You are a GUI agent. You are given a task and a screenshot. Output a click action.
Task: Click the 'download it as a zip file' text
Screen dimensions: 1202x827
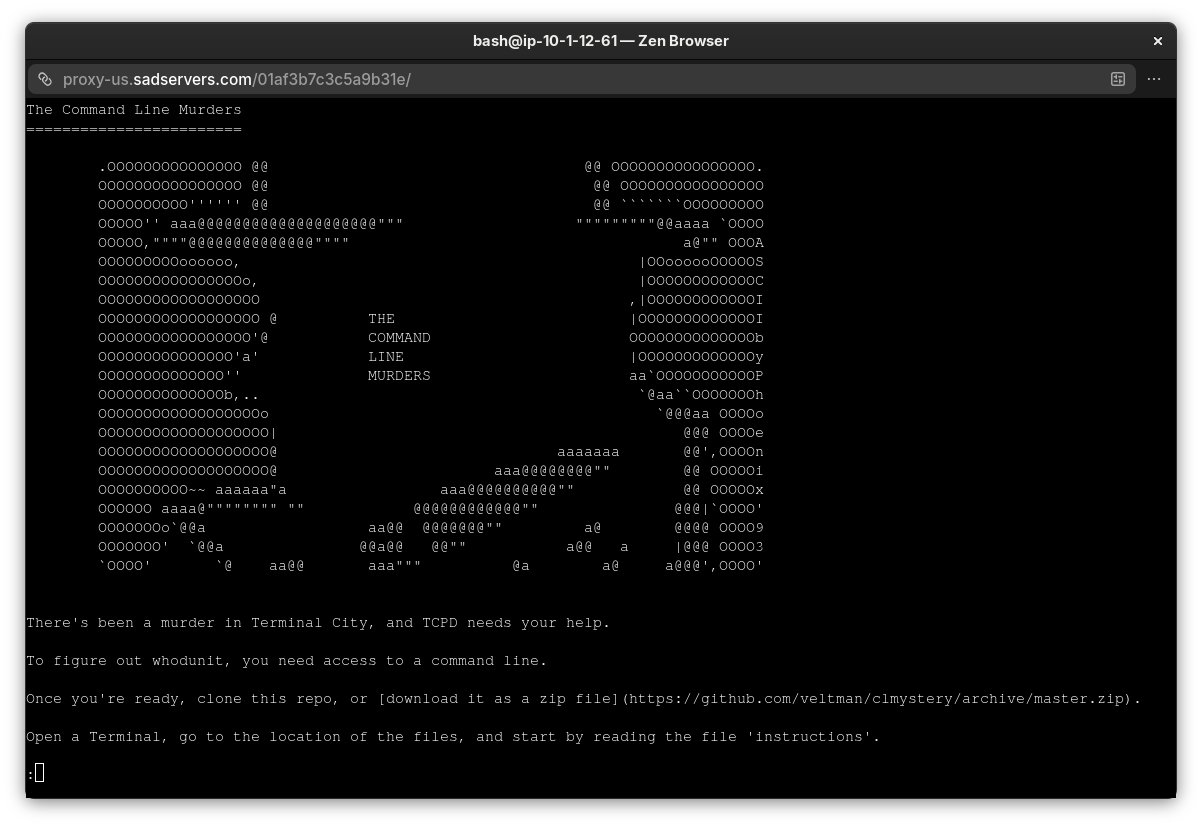pos(501,699)
